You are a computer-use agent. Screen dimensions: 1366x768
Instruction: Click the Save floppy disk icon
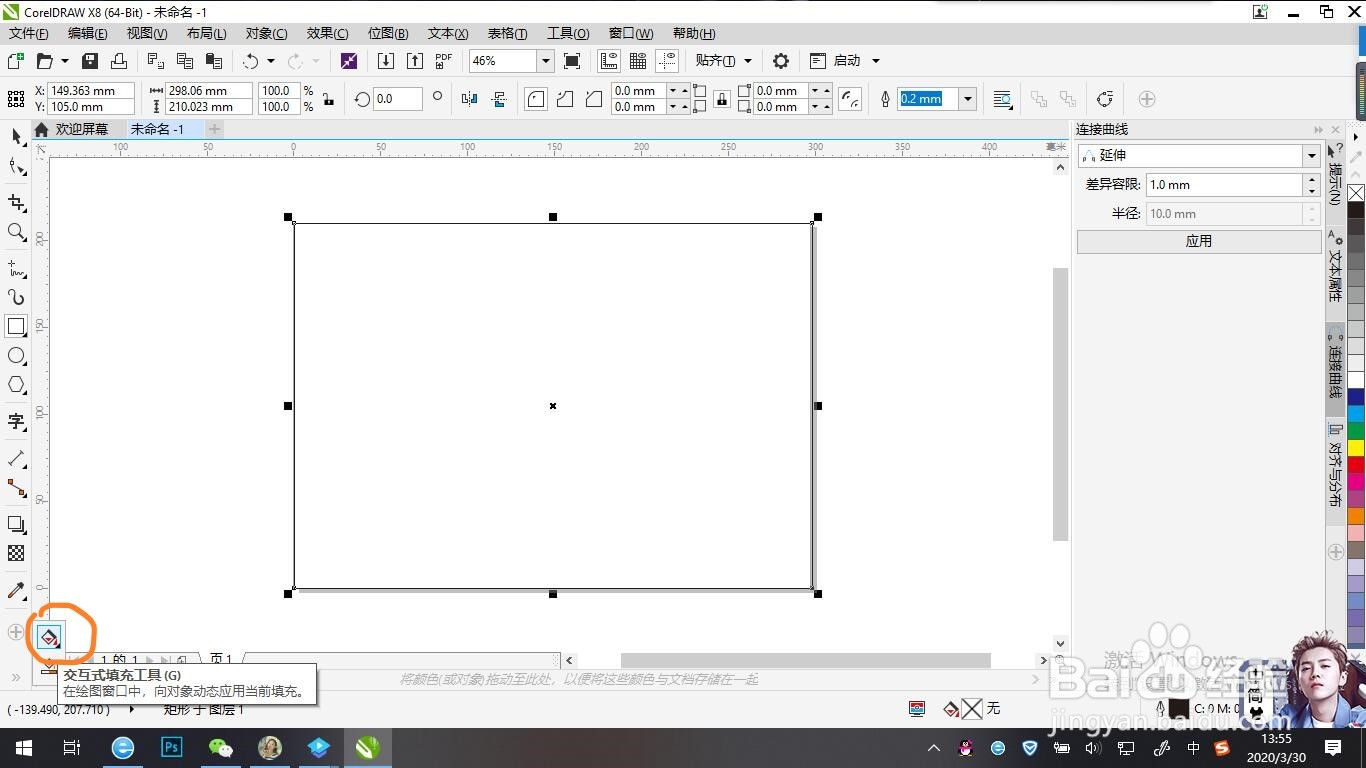point(90,61)
